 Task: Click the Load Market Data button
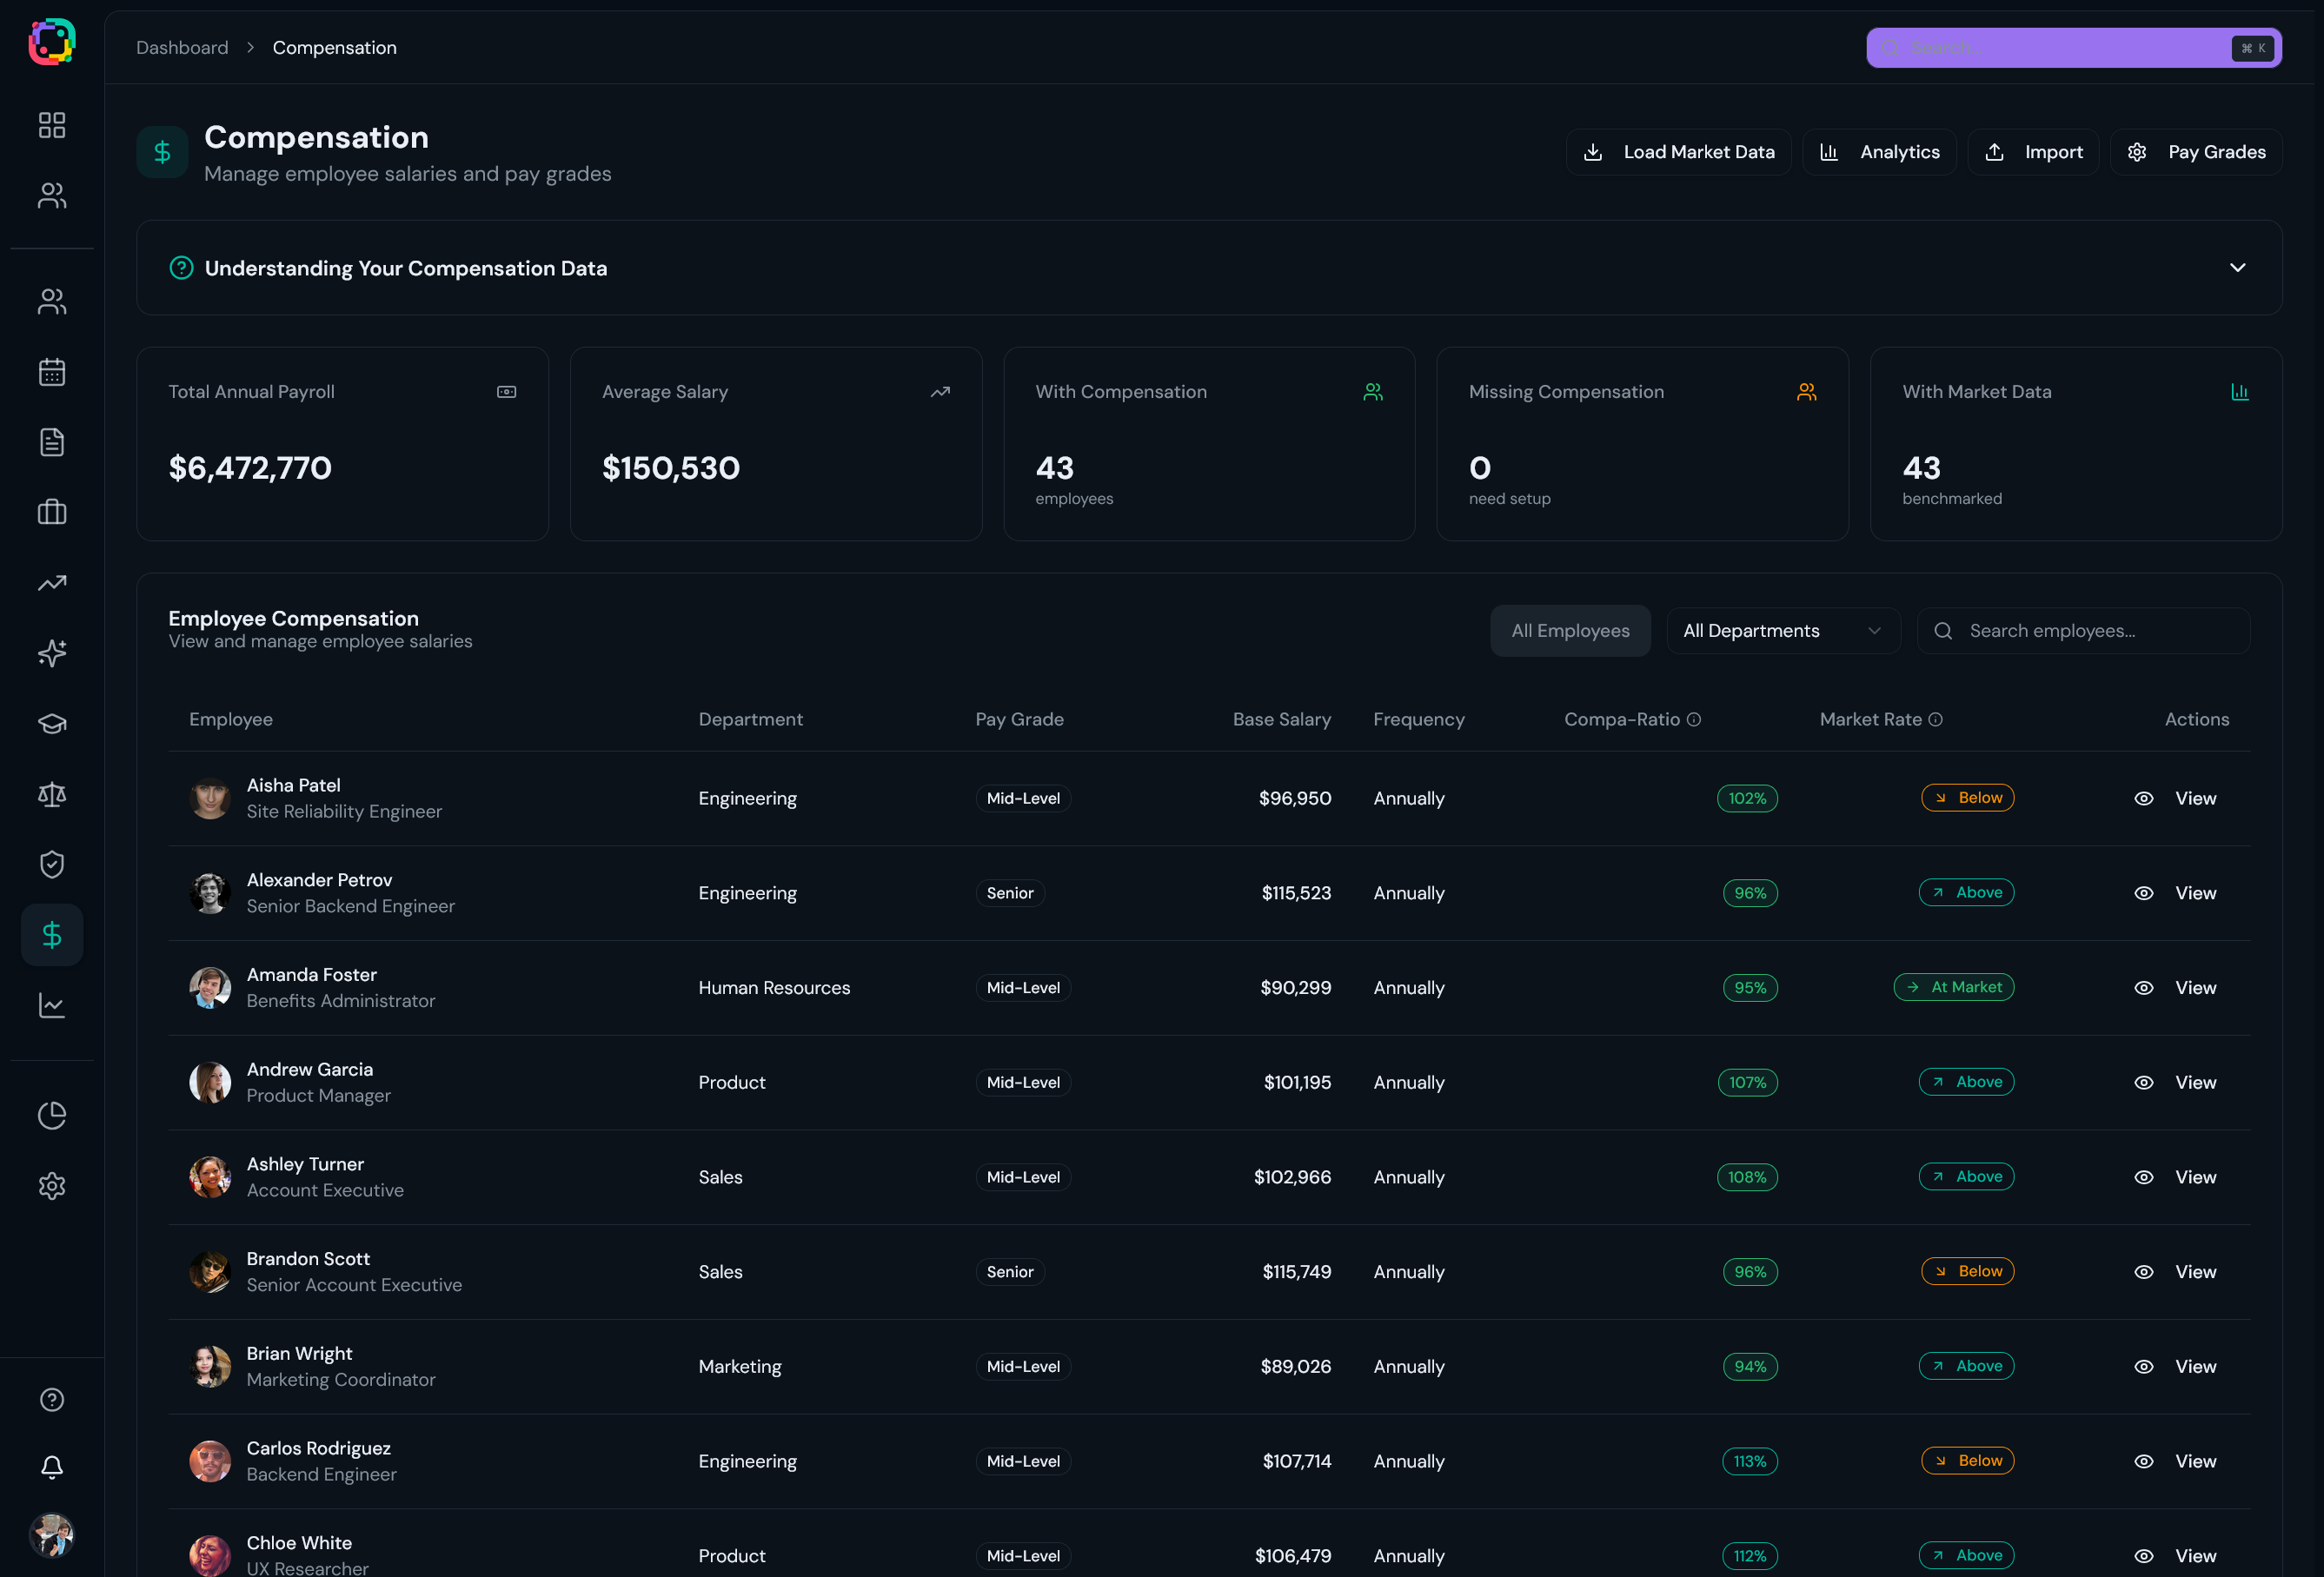coord(1678,152)
